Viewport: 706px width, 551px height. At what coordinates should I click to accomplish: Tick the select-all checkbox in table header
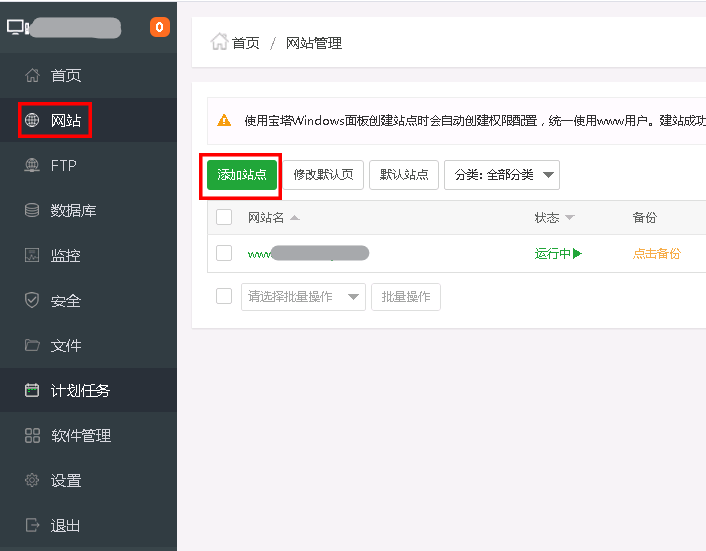(x=224, y=217)
